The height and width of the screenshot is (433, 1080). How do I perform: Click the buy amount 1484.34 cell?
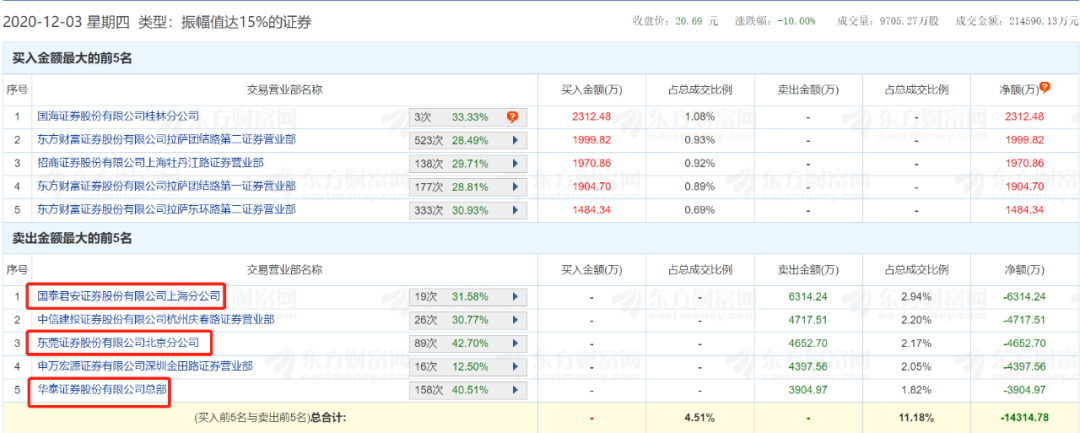(x=590, y=209)
